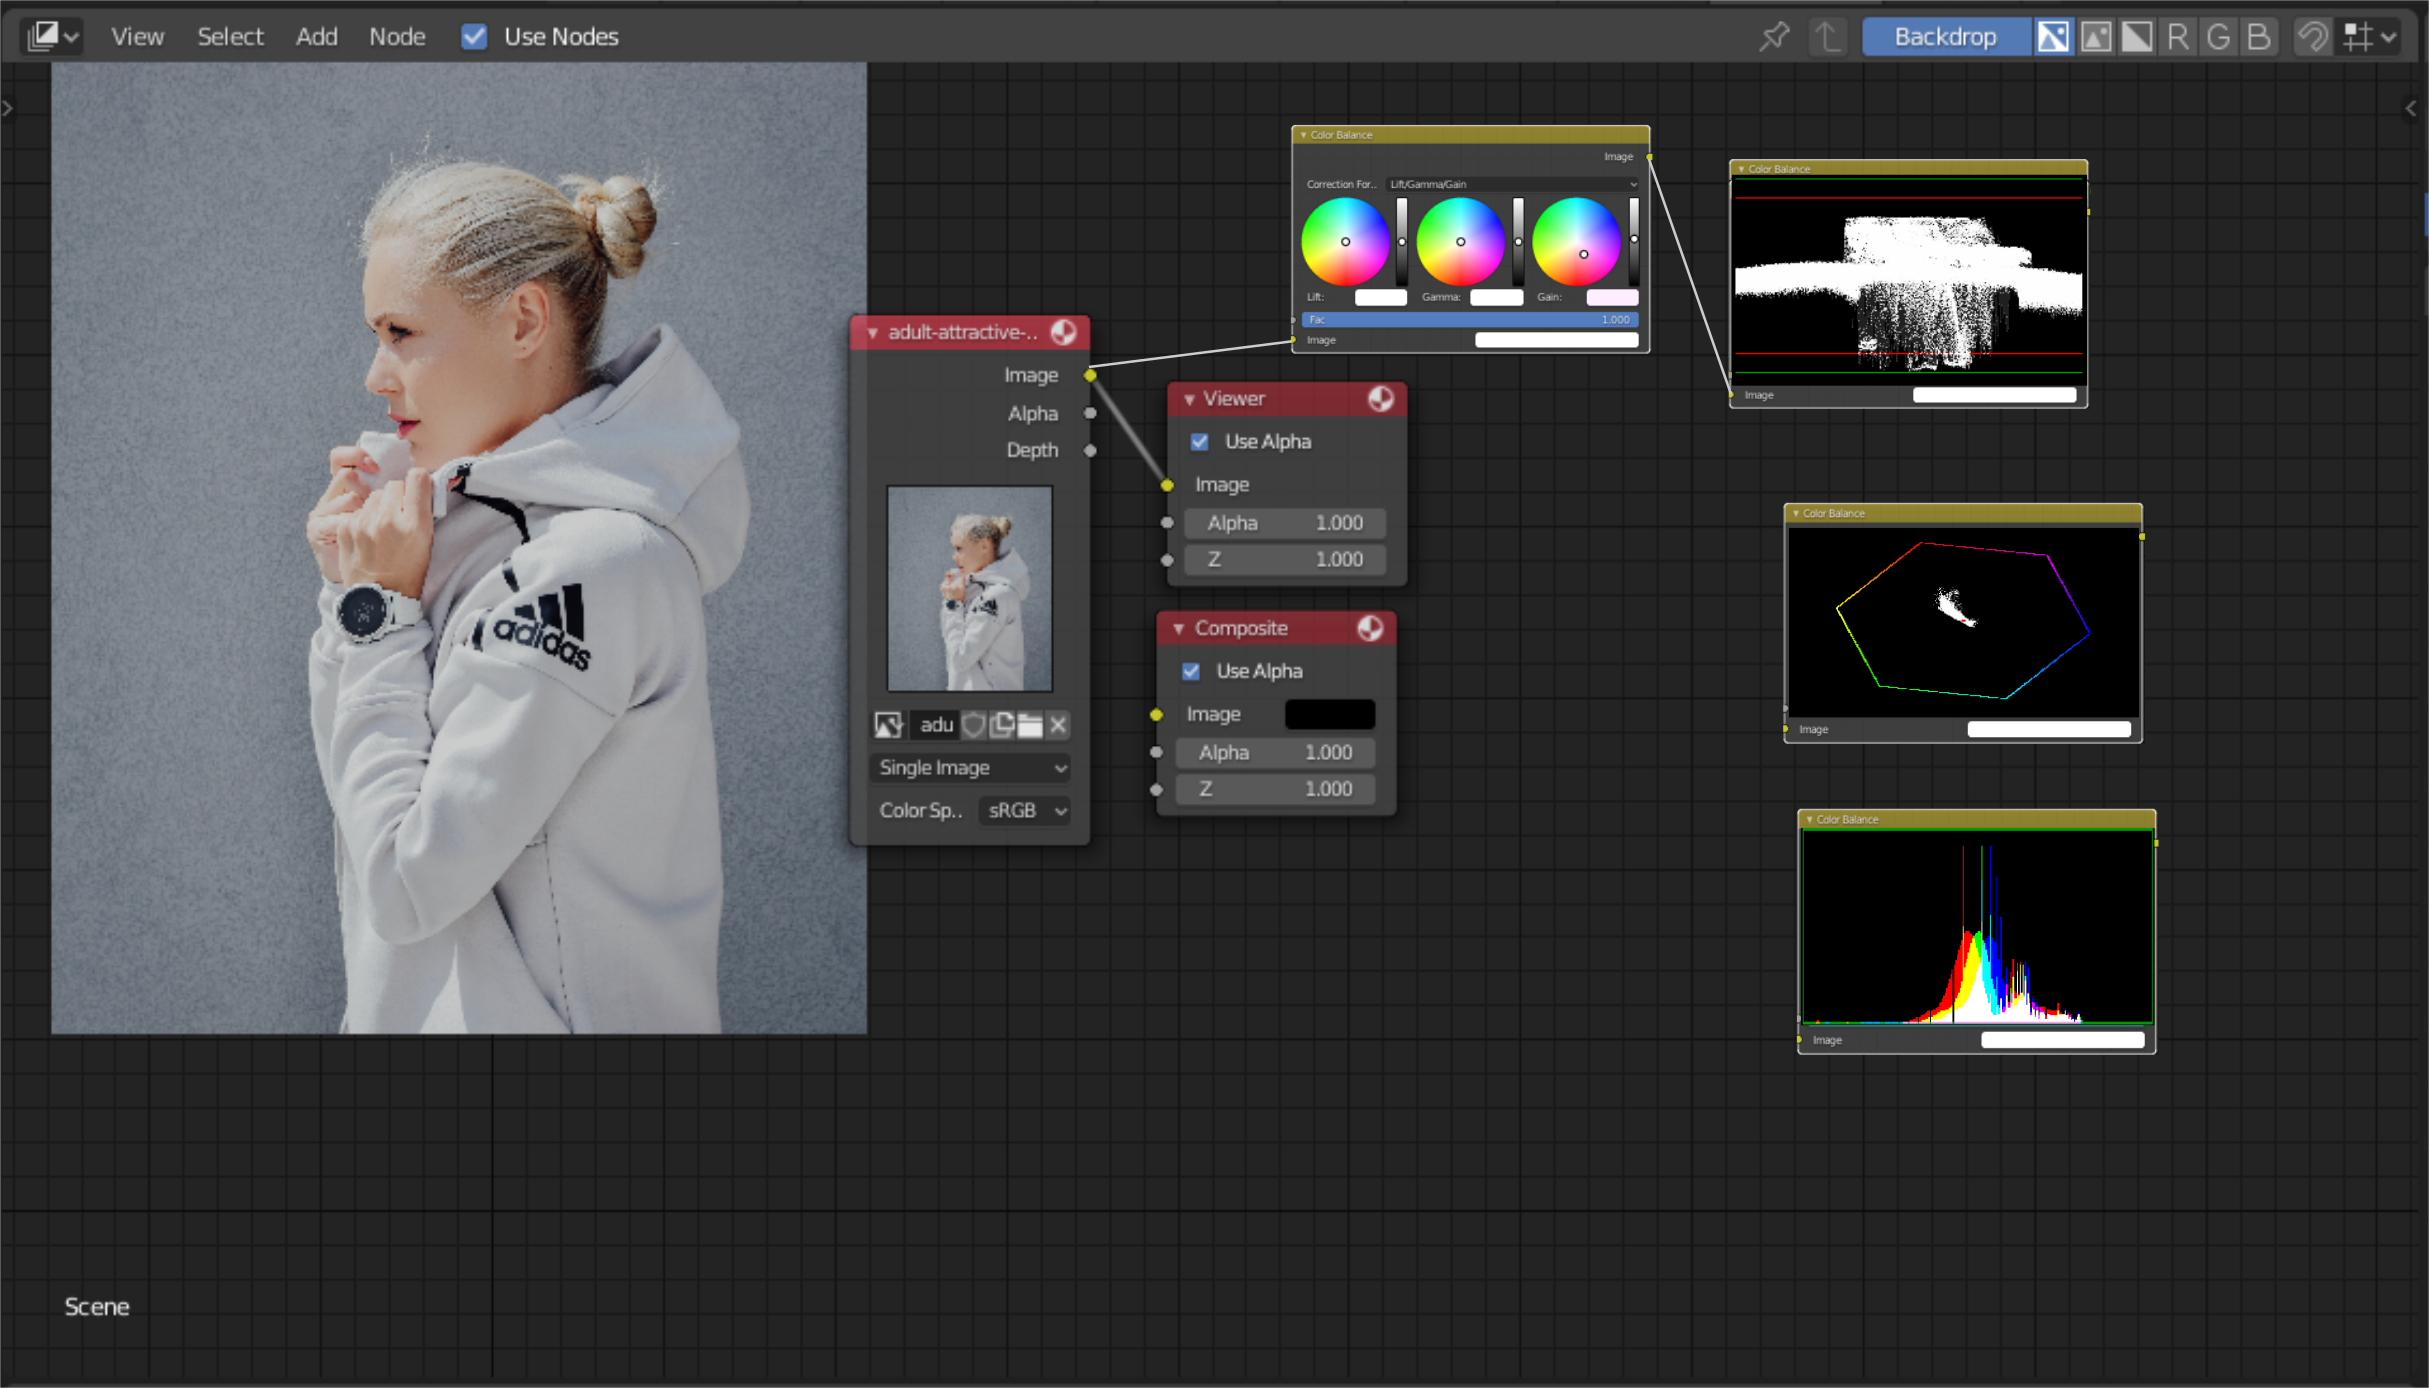Toggle the Use Nodes checkbox
The height and width of the screenshot is (1388, 2429).
pos(474,37)
